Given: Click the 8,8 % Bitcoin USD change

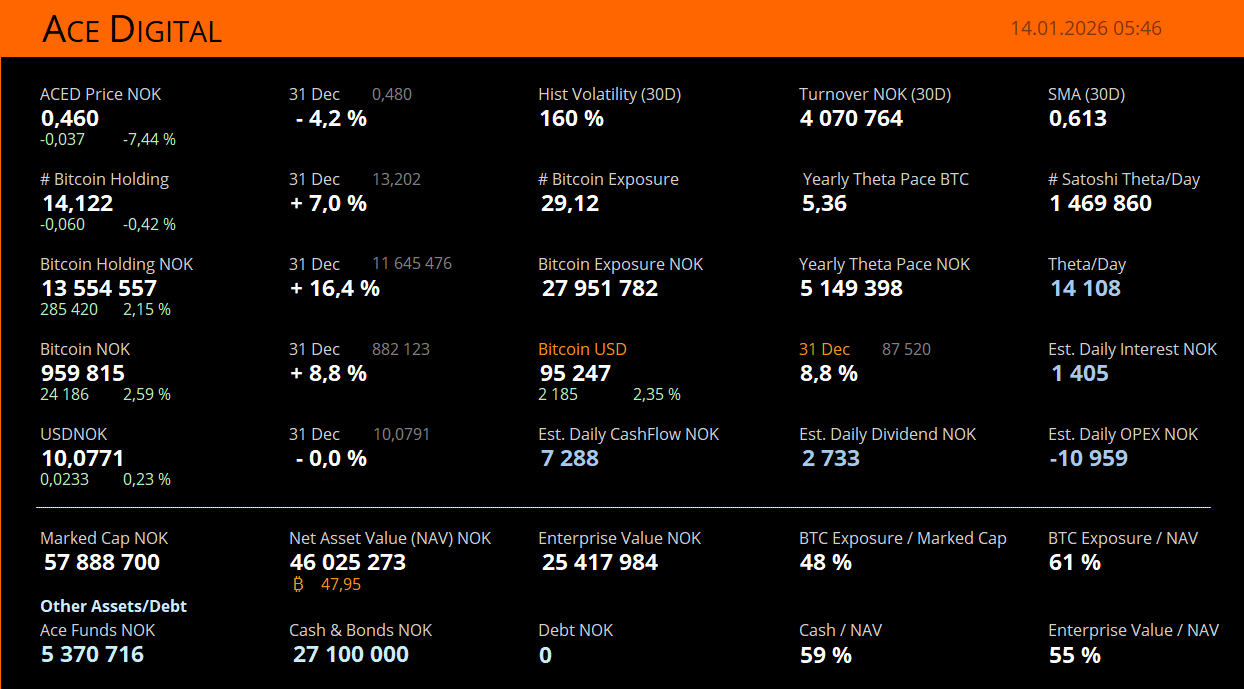Looking at the screenshot, I should click(829, 373).
